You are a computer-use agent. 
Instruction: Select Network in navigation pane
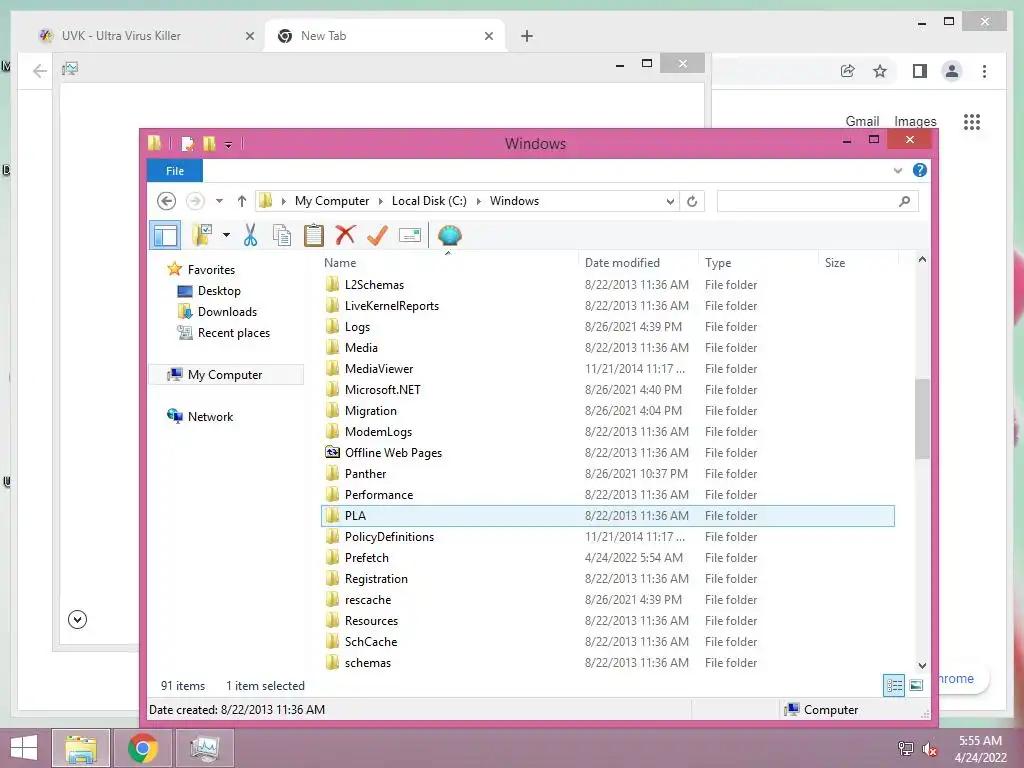pyautogui.click(x=210, y=417)
